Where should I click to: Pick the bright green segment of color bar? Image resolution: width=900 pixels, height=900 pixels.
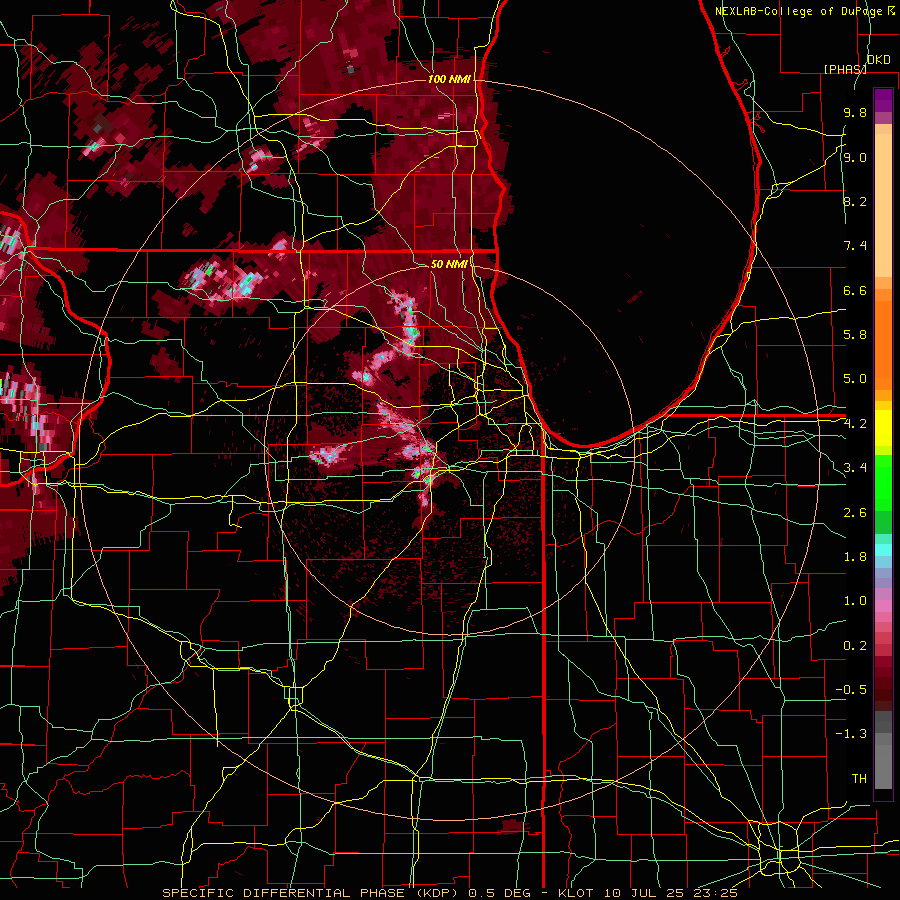pos(883,485)
